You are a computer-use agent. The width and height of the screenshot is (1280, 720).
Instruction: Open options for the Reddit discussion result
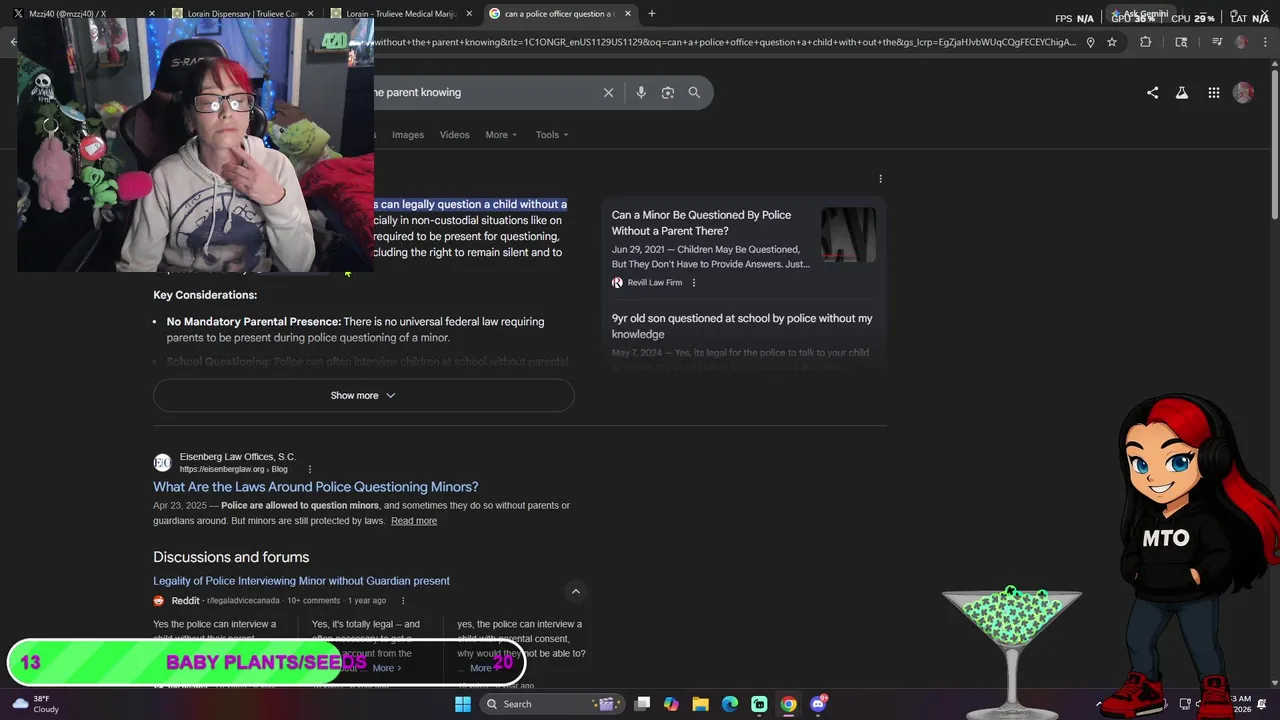click(403, 601)
